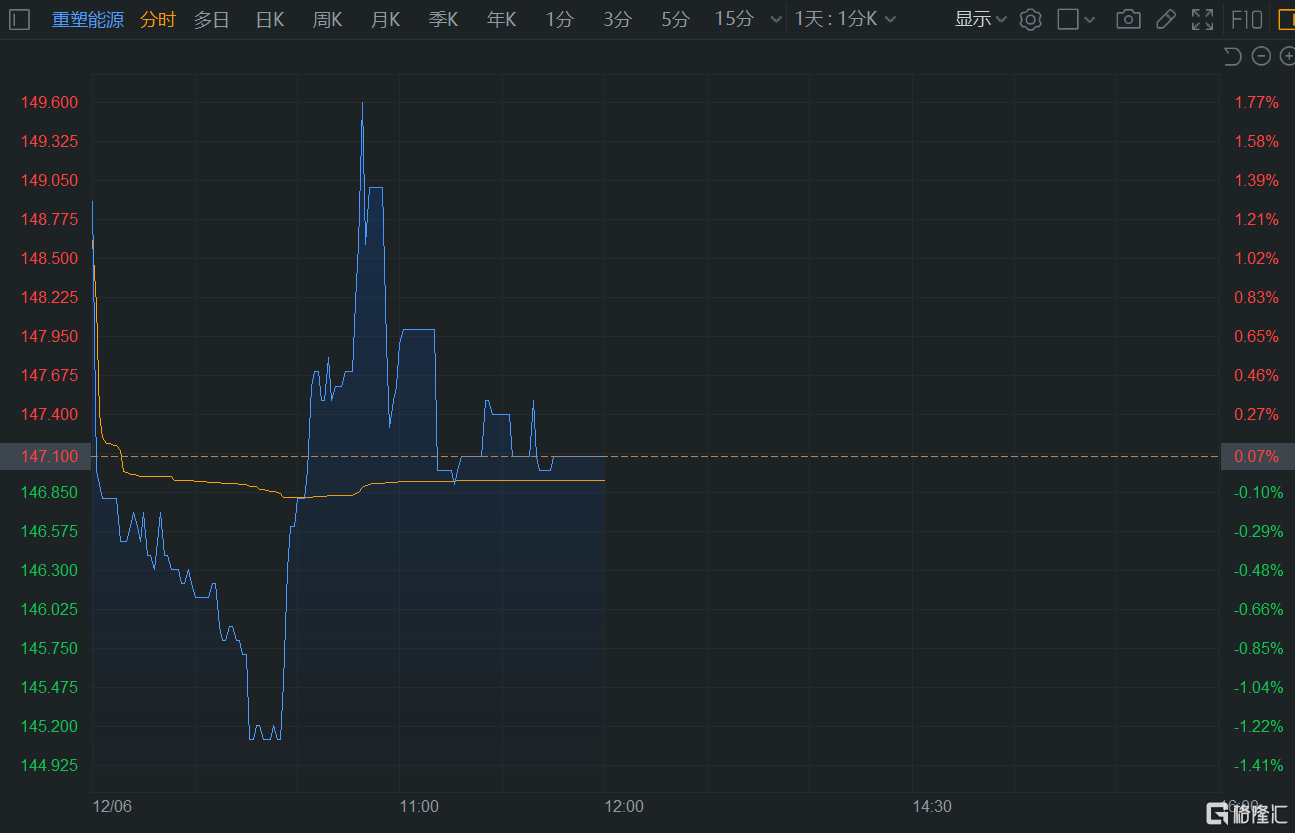Click the 144.925 price axis label
The width and height of the screenshot is (1295, 833).
pyautogui.click(x=50, y=765)
